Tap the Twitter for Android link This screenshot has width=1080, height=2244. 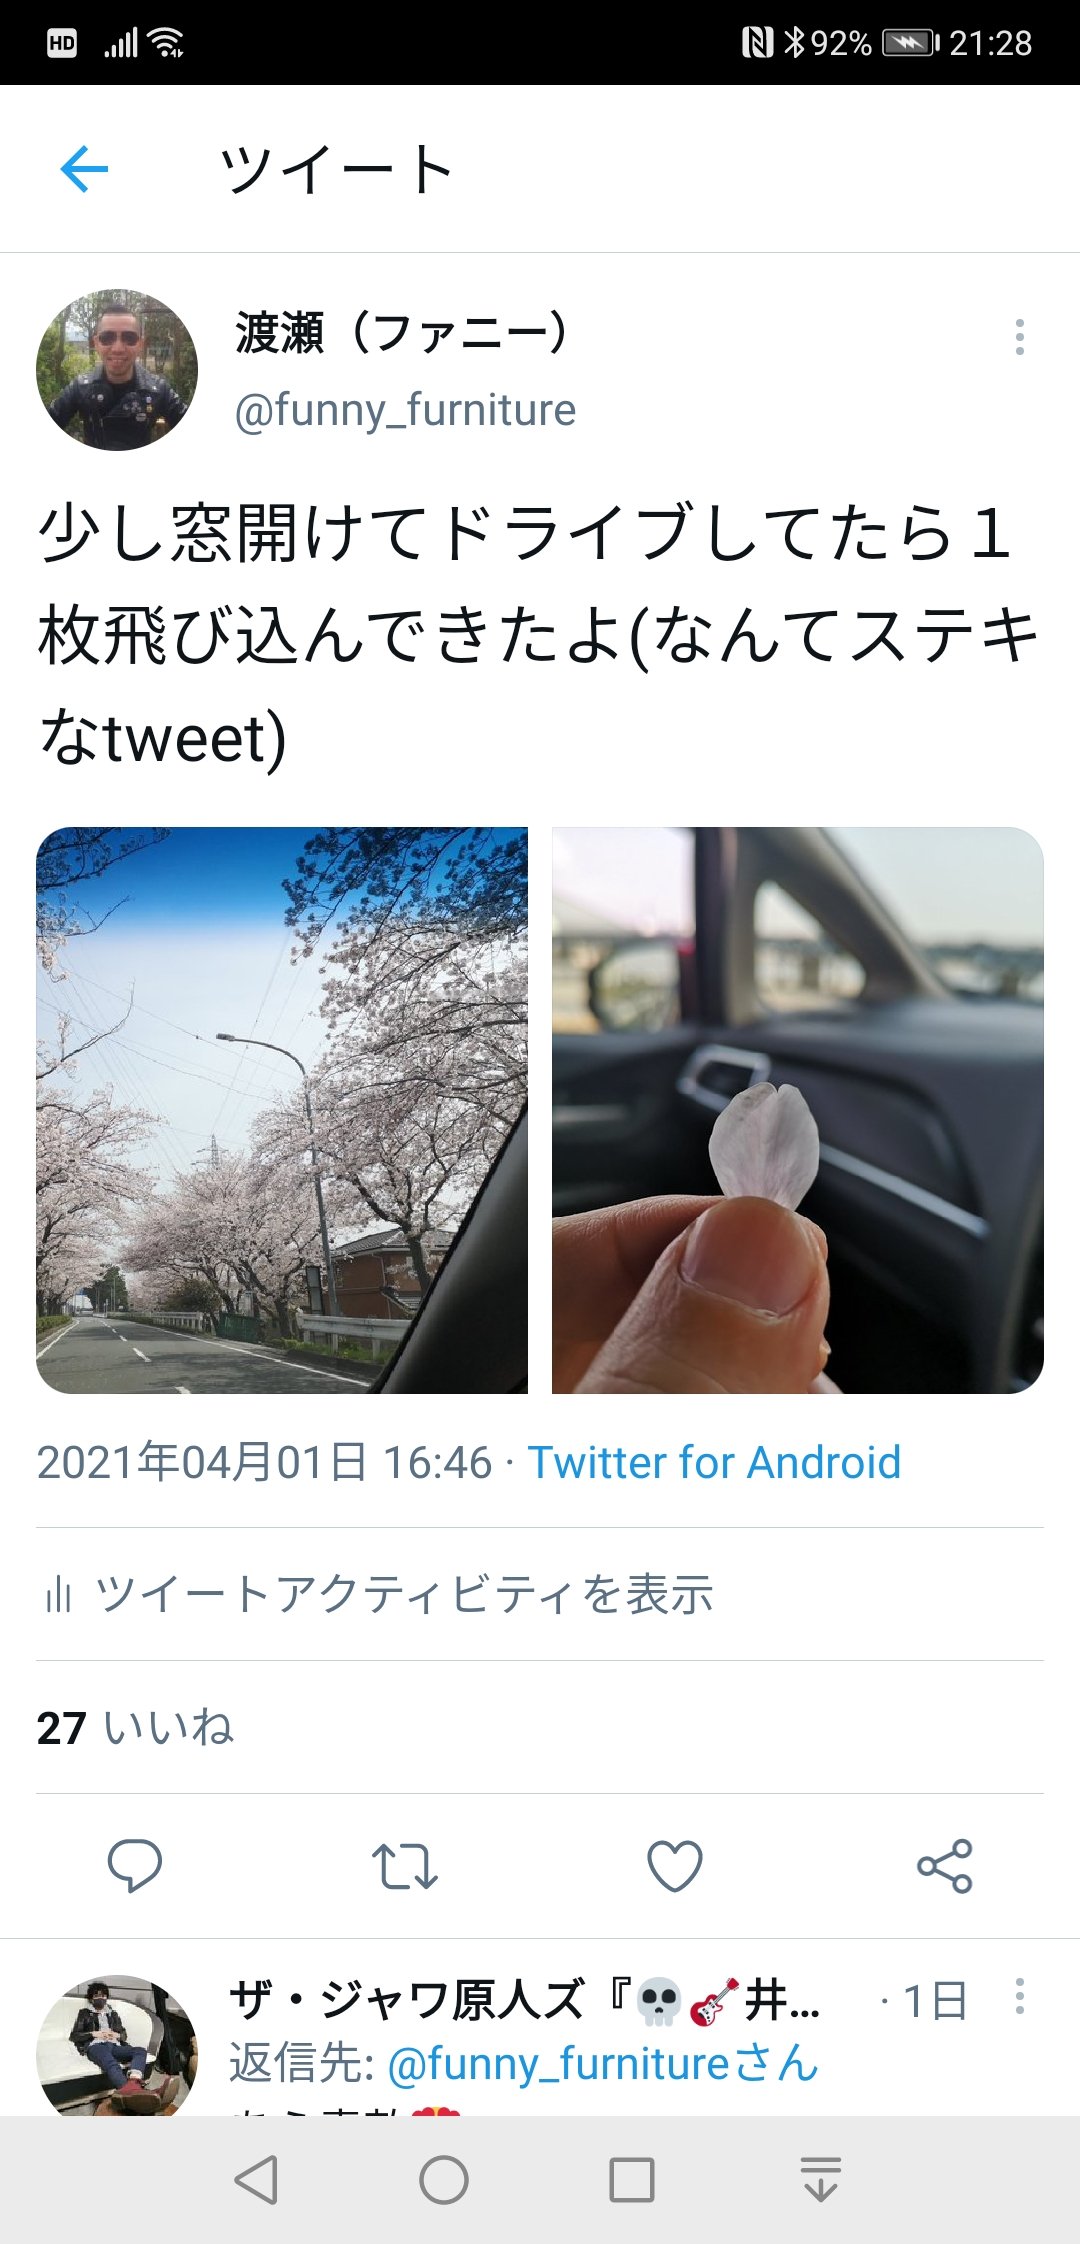click(715, 1463)
